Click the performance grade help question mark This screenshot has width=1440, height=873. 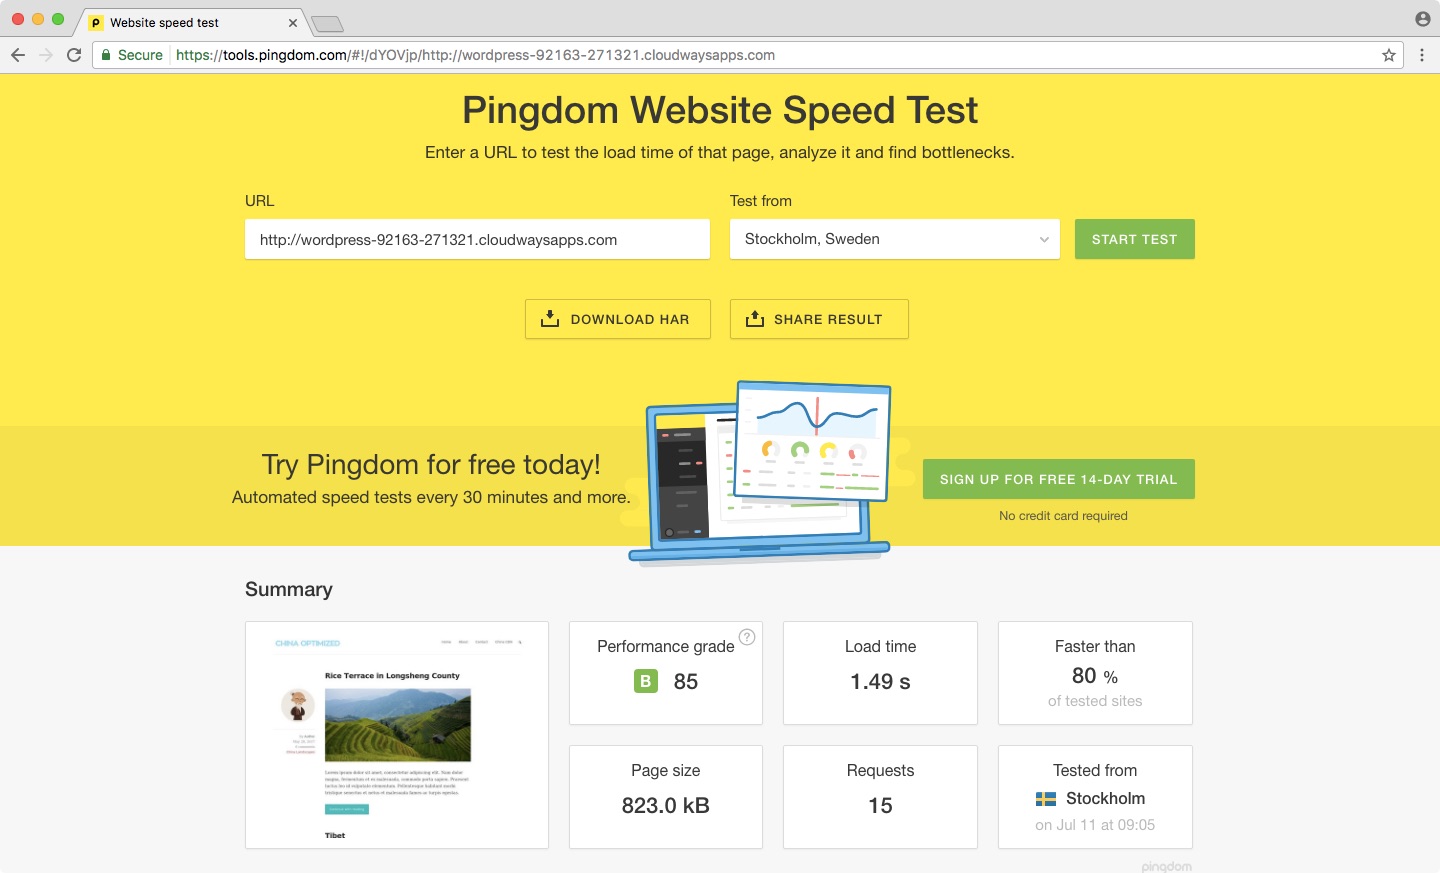[x=747, y=637]
